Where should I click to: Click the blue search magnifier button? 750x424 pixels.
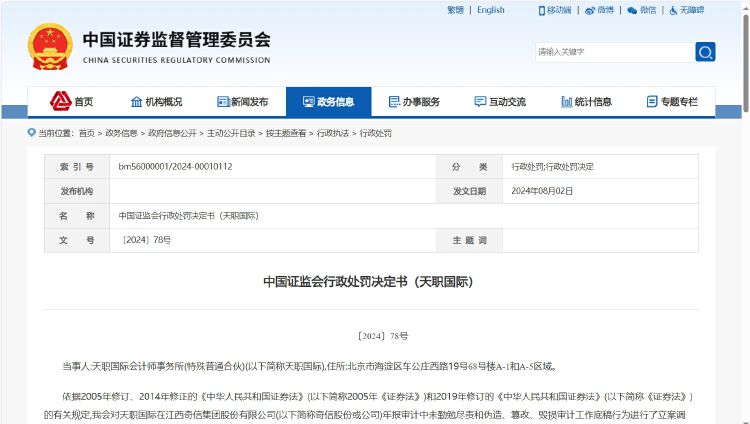705,52
